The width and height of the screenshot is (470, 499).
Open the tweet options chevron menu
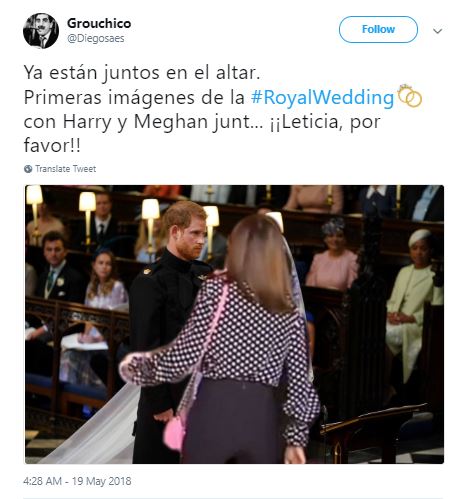click(437, 31)
